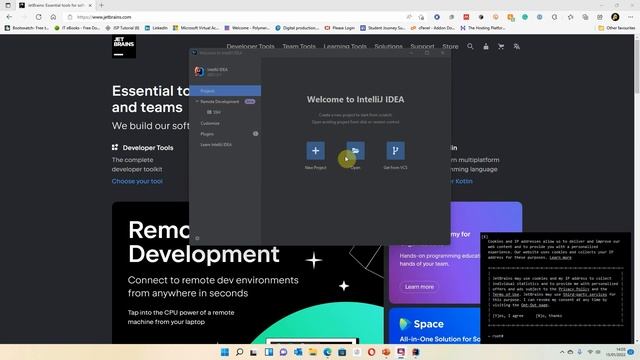Image resolution: width=640 pixels, height=360 pixels.
Task: Click the Choose your tool link
Action: click(137, 181)
